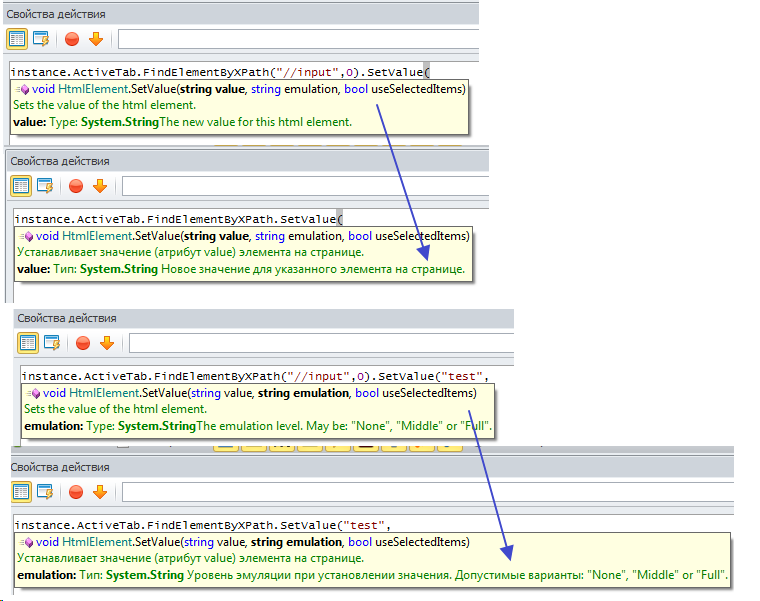
Task: Click the red circle icon in the topmost panel
Action: 72,39
